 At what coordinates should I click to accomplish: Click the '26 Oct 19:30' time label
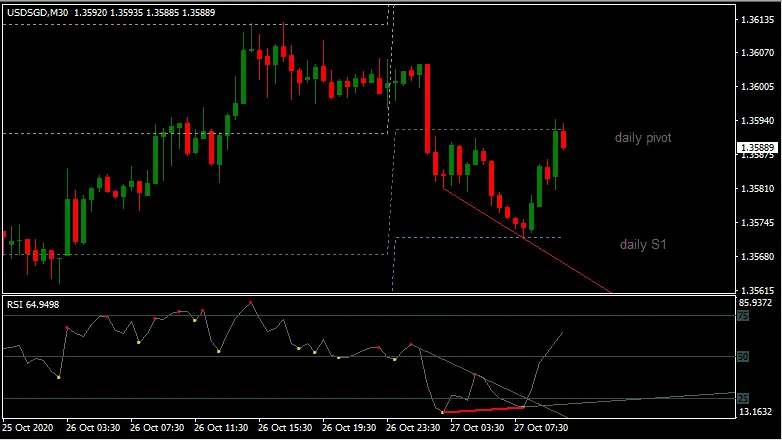[349, 428]
